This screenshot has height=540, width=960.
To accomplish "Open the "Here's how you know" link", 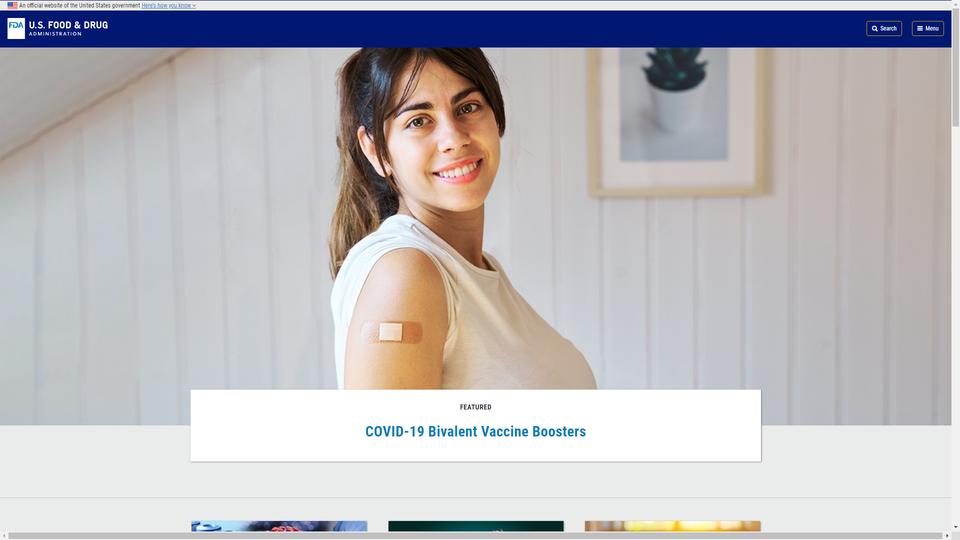I will [166, 6].
